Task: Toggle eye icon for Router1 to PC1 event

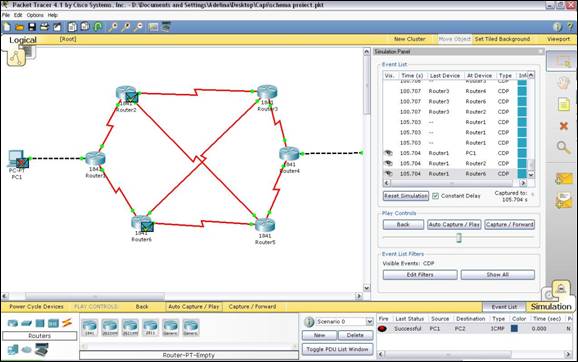Action: (x=388, y=153)
